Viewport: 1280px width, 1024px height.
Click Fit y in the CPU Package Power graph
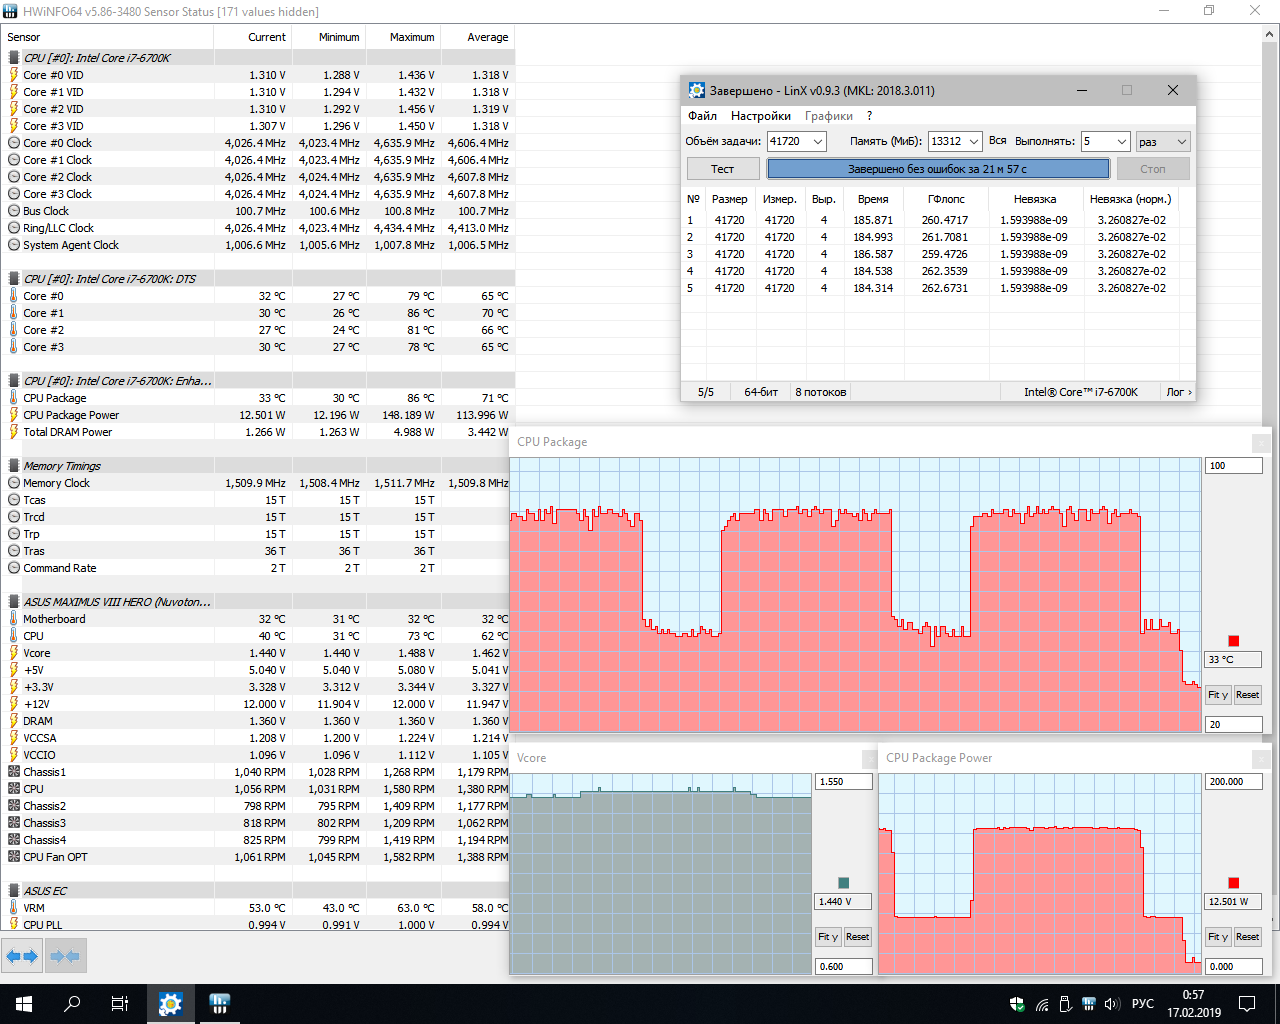pos(1218,937)
